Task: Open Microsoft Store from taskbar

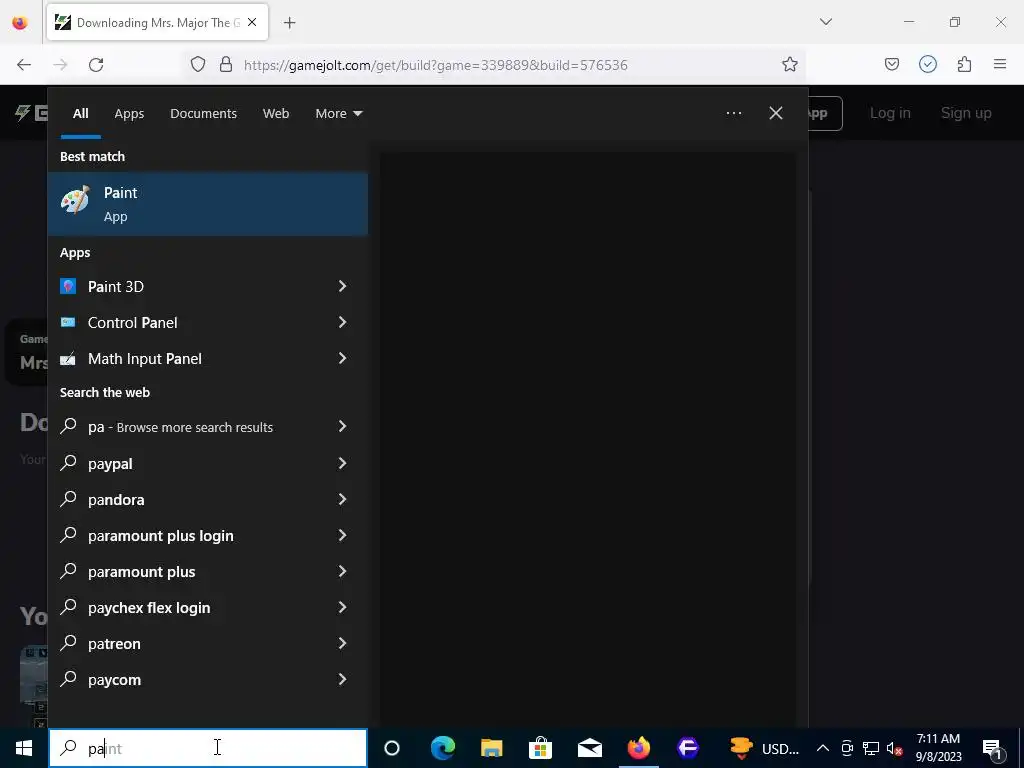Action: click(x=540, y=748)
